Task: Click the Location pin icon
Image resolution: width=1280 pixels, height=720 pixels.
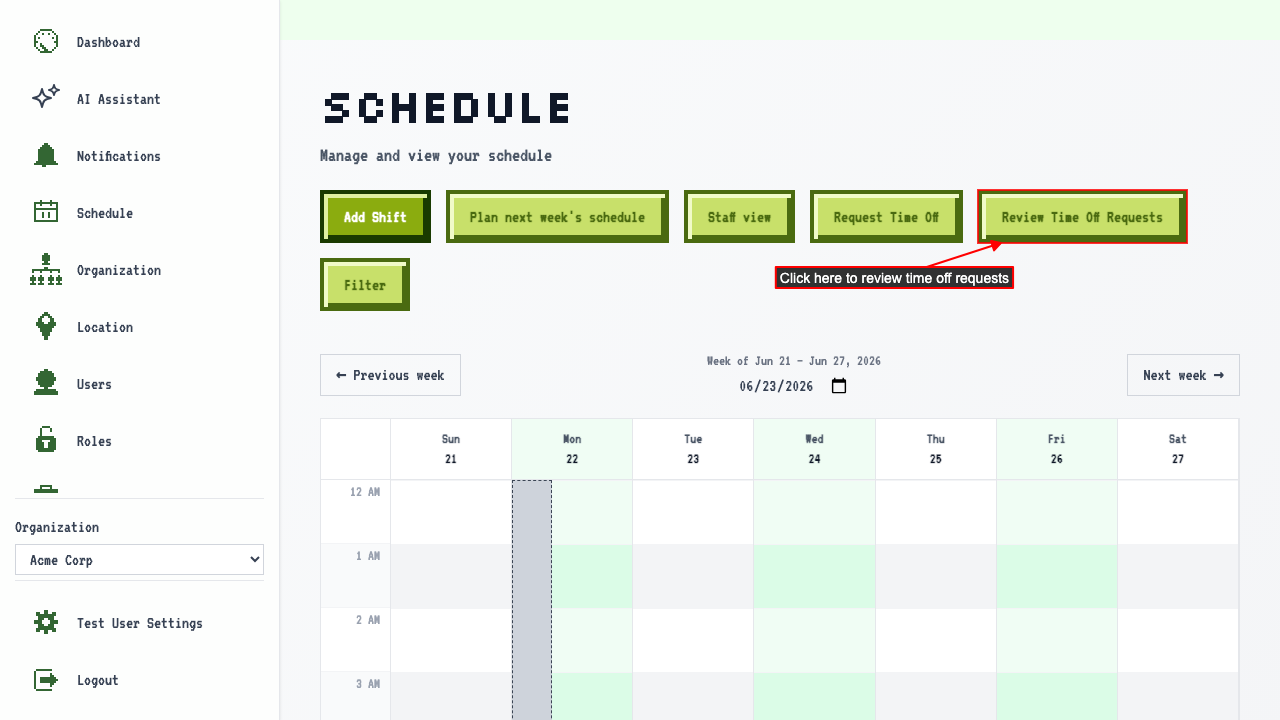Action: click(x=46, y=327)
